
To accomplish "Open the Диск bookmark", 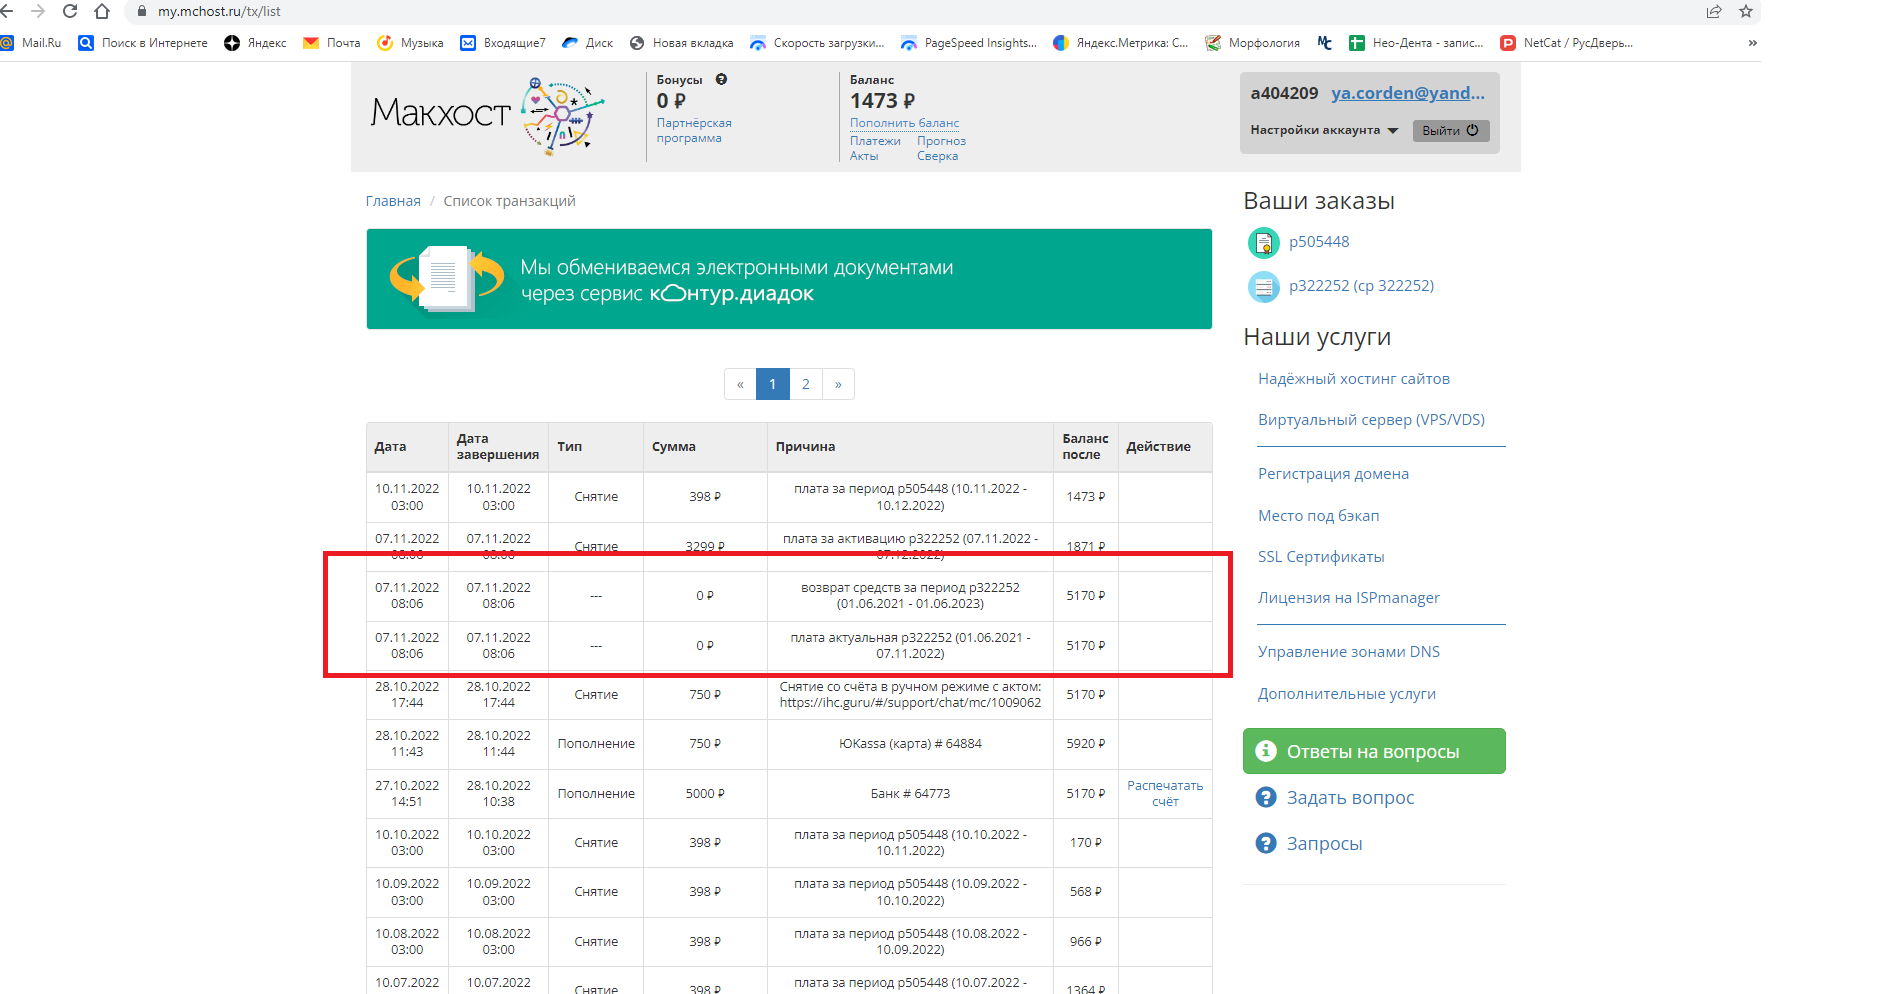I will coord(588,43).
